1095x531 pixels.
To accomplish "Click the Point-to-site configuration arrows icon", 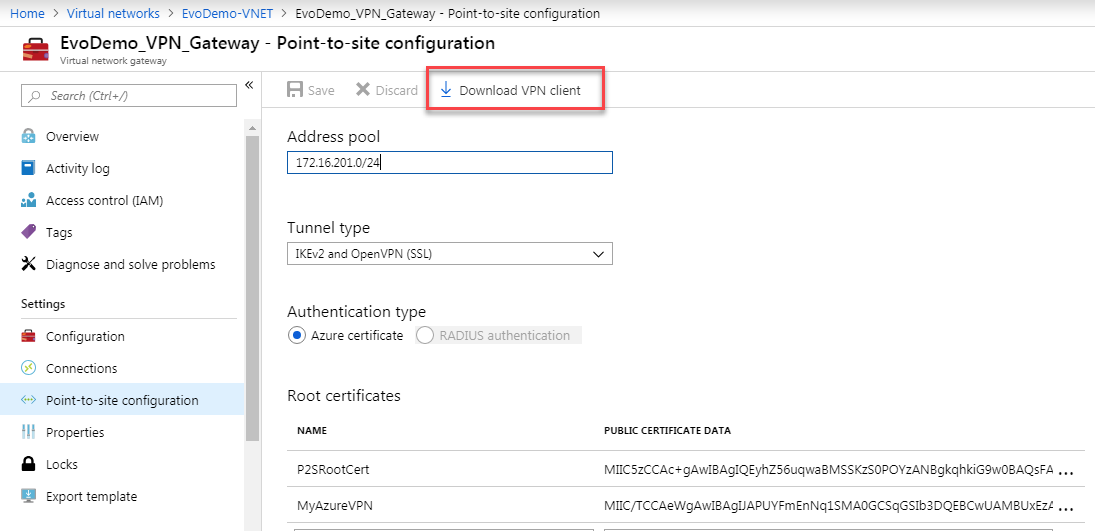I will [28, 400].
